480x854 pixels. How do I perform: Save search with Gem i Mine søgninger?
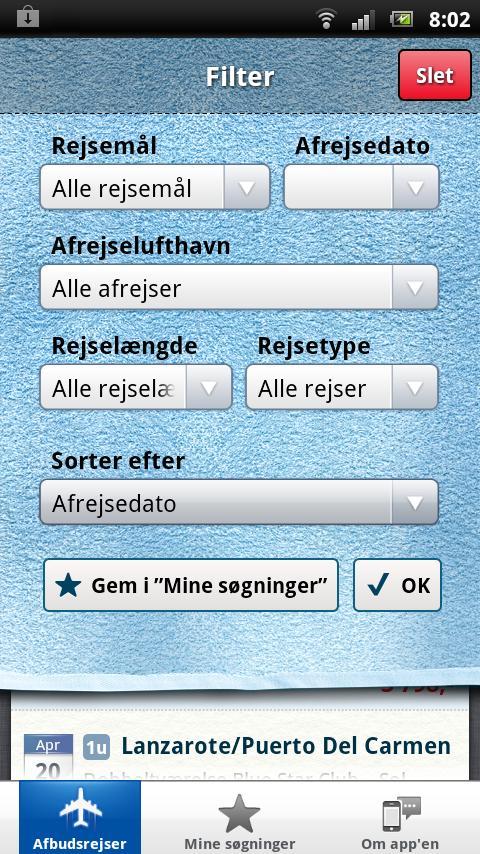(x=191, y=585)
